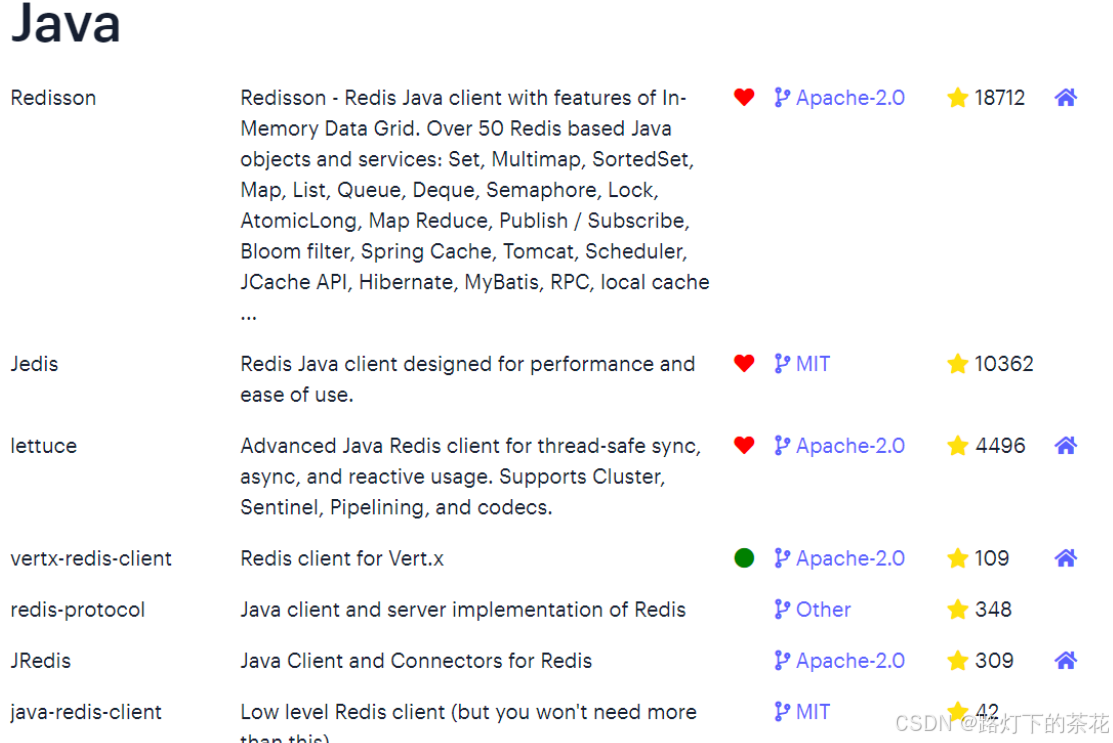The height and width of the screenshot is (743, 1113).
Task: Click the green dot in vertx-redis-client row
Action: (x=744, y=558)
